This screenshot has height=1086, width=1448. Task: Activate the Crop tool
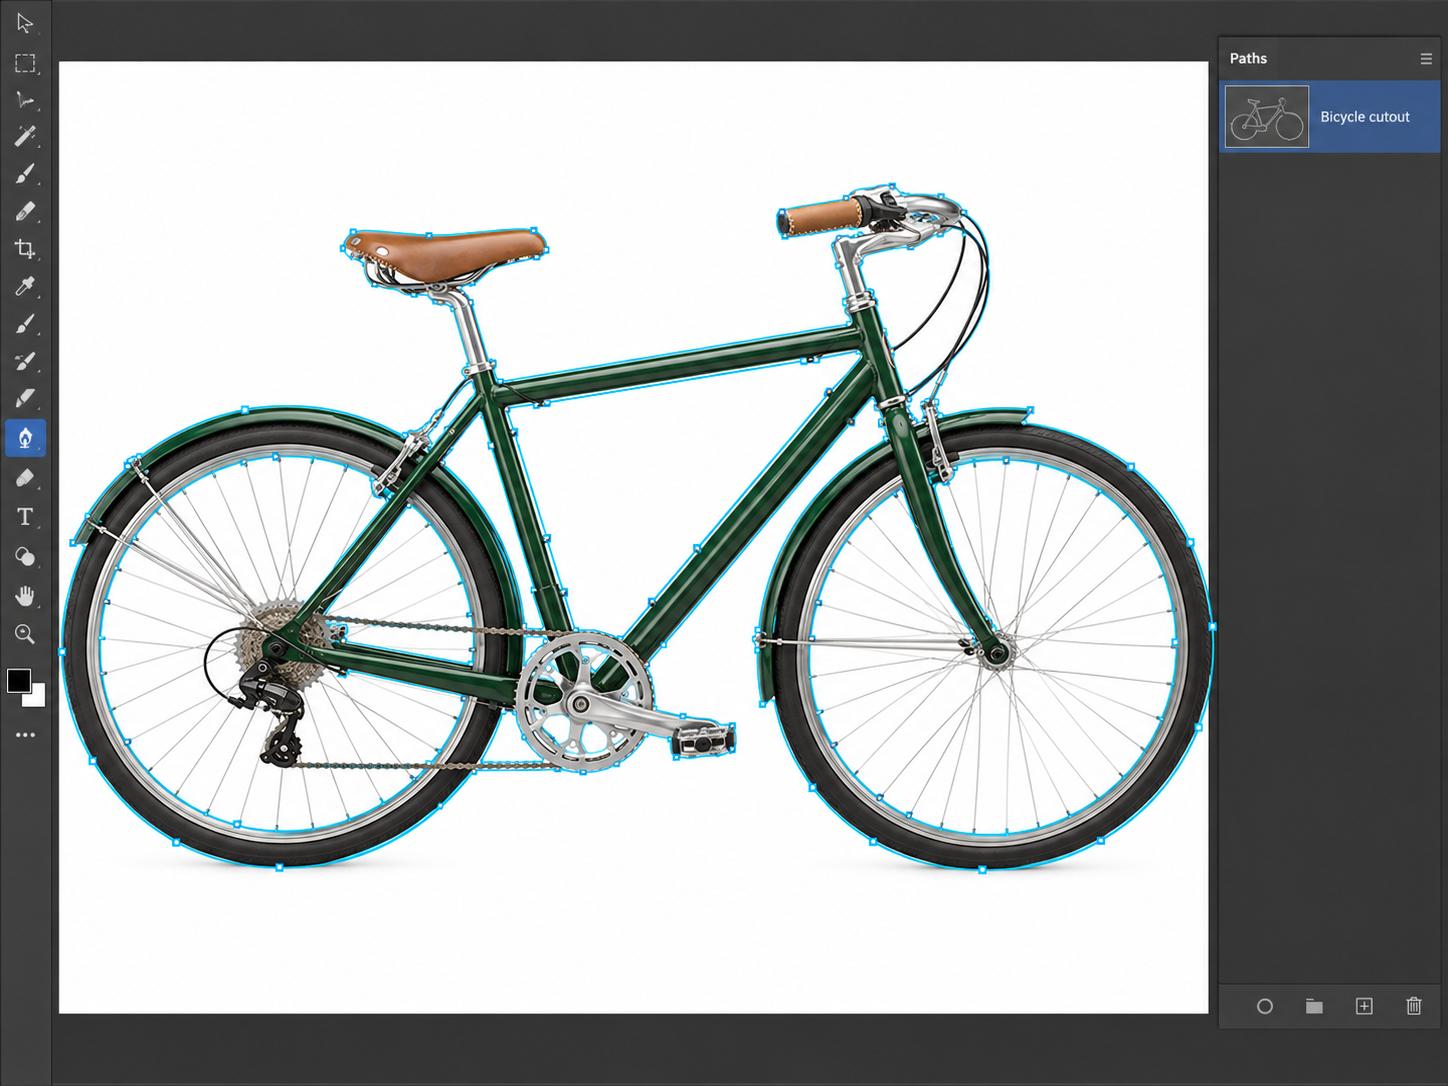pyautogui.click(x=25, y=249)
